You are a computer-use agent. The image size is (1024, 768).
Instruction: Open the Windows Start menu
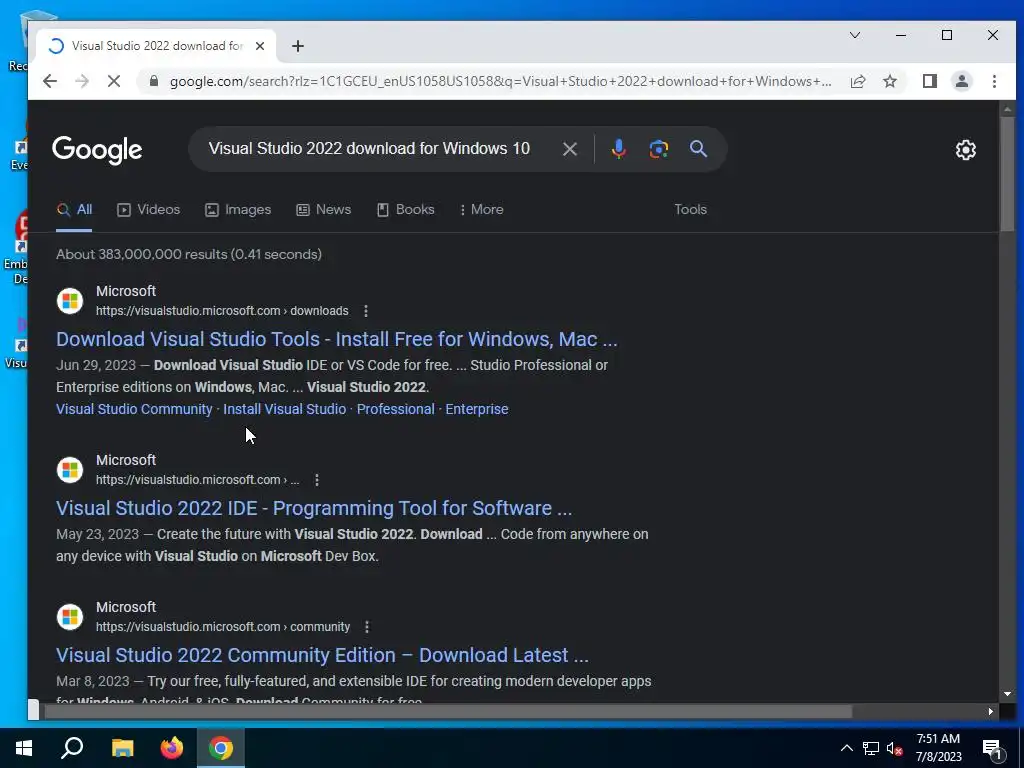24,748
